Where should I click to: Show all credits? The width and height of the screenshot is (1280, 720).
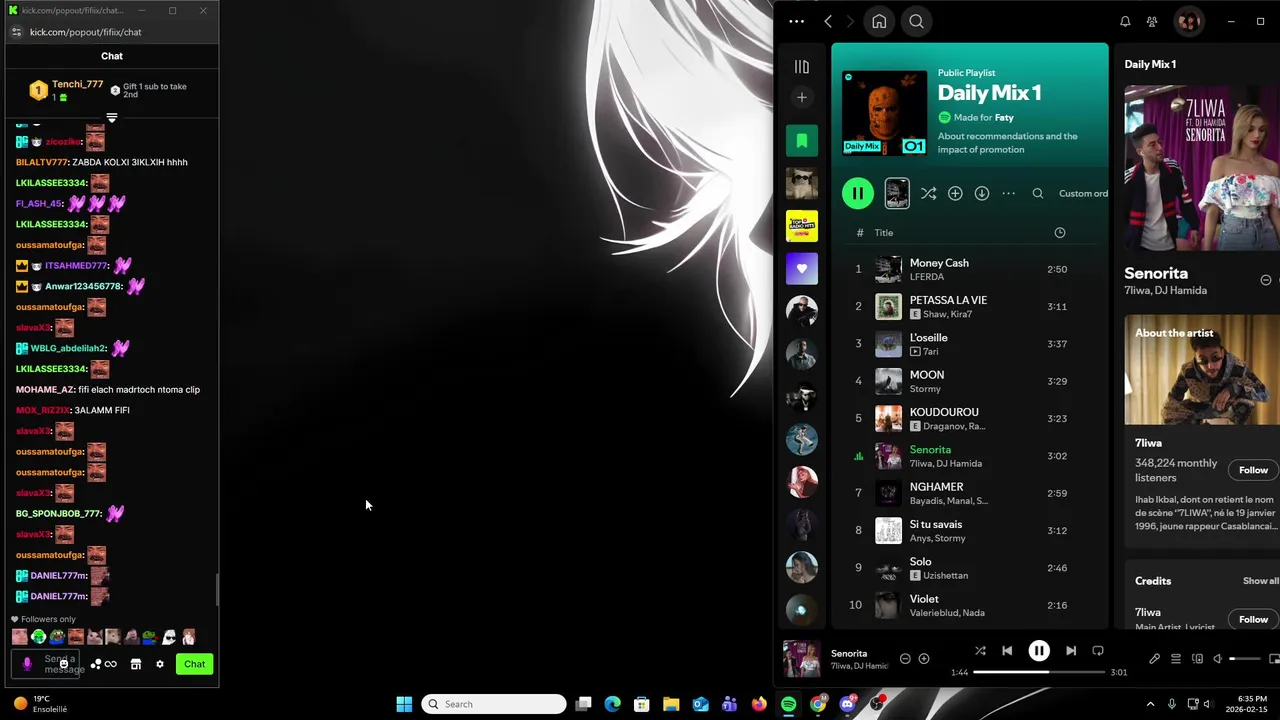[1260, 581]
